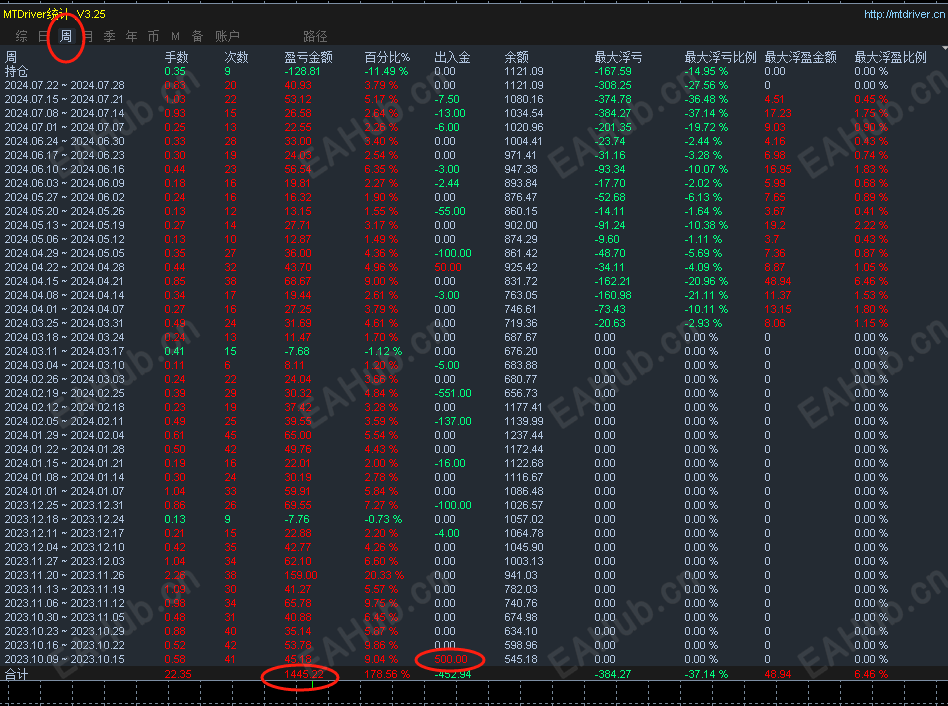Click the -137.00 withdrawal value
This screenshot has height=706, width=948.
point(453,421)
